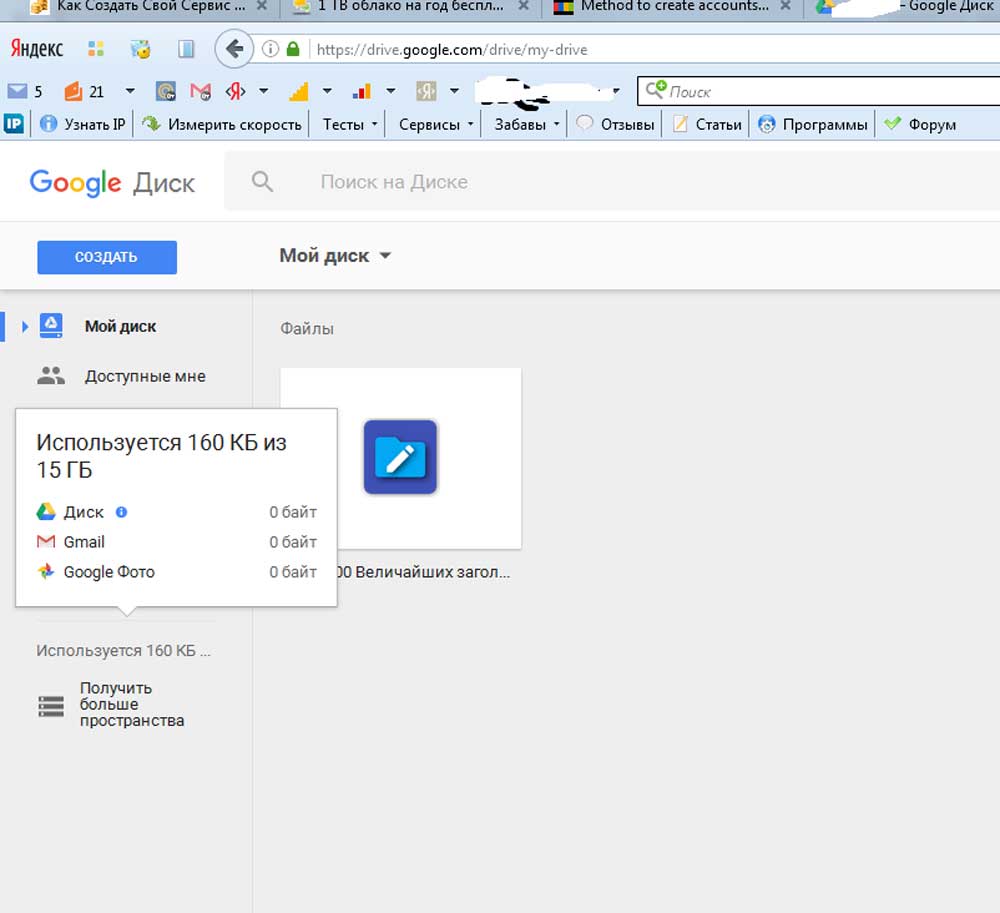Screen dimensions: 1000x913
Task: Open the Yandex logo bookmark
Action: pyautogui.click(x=36, y=49)
